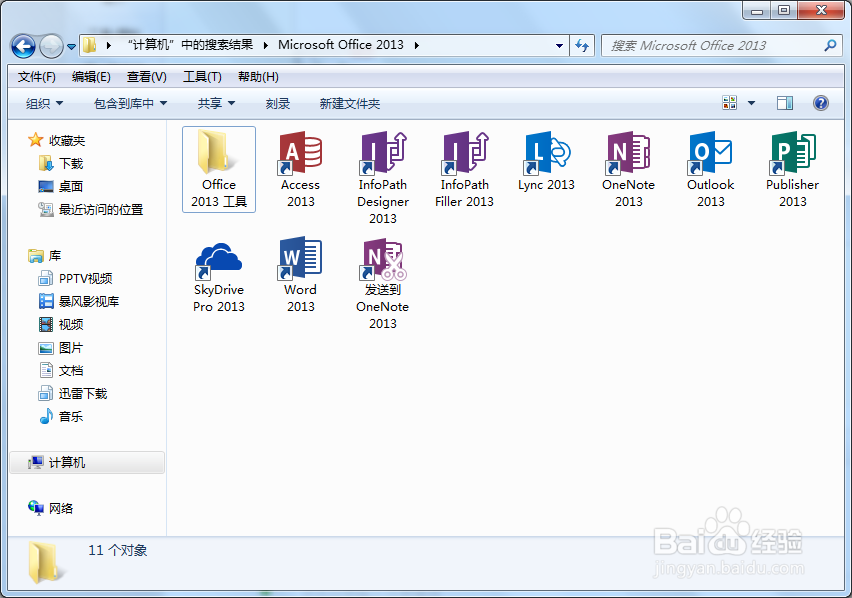This screenshot has width=852, height=598.
Task: Minimize the Explorer window
Action: tap(757, 10)
